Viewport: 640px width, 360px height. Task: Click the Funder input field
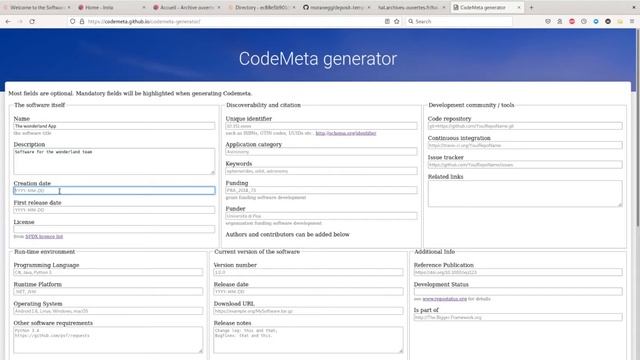coord(321,216)
